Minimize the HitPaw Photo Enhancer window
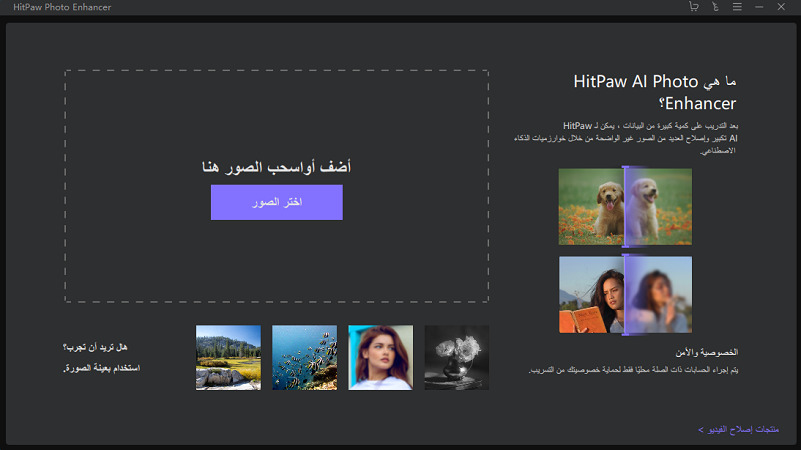801x450 pixels. (759, 7)
